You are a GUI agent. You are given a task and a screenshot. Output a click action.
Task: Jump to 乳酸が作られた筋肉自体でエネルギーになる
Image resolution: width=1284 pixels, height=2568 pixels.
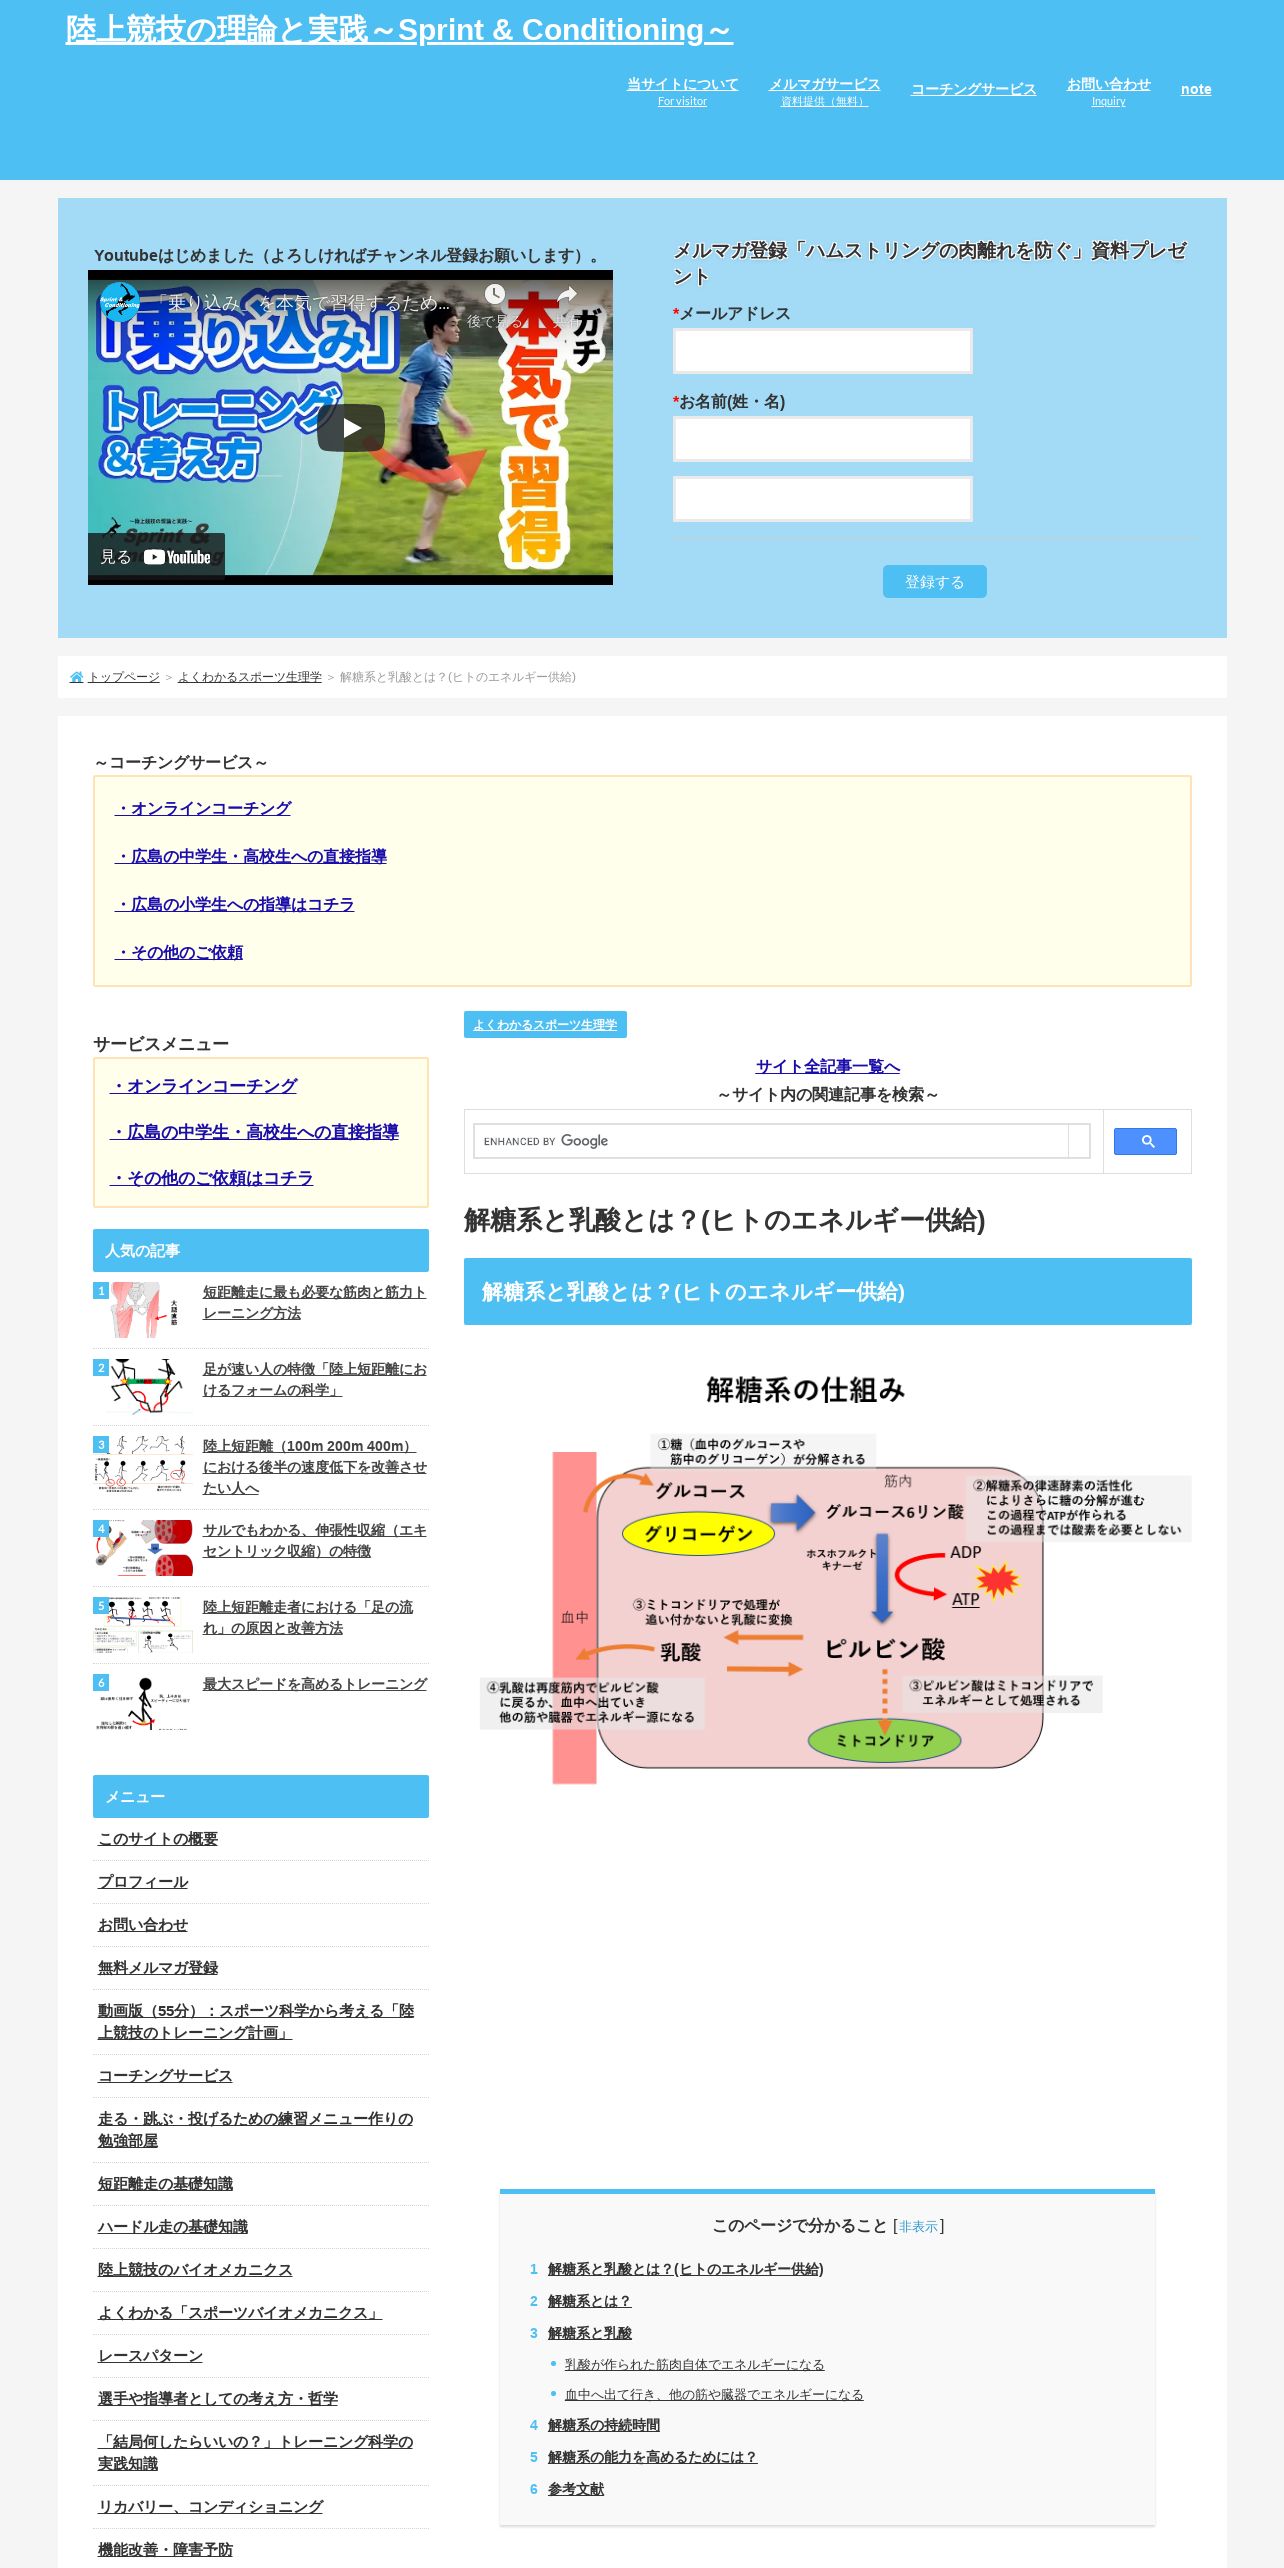coord(694,2365)
